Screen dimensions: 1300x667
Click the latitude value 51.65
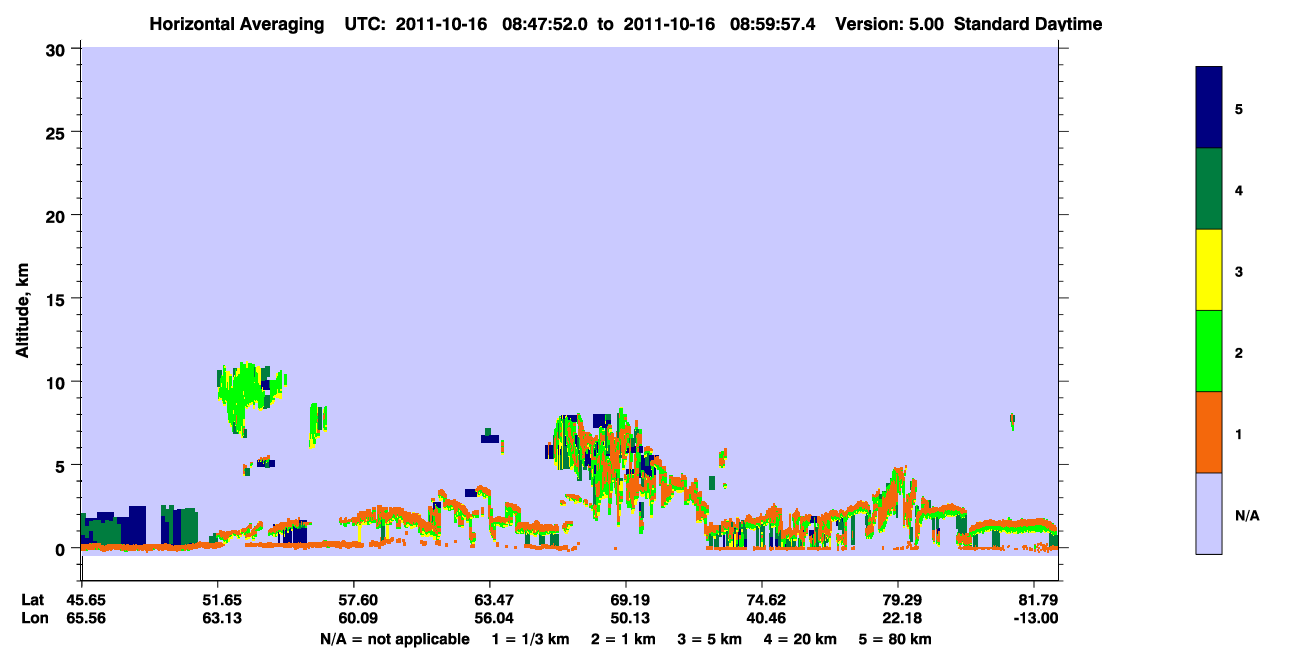[x=221, y=600]
